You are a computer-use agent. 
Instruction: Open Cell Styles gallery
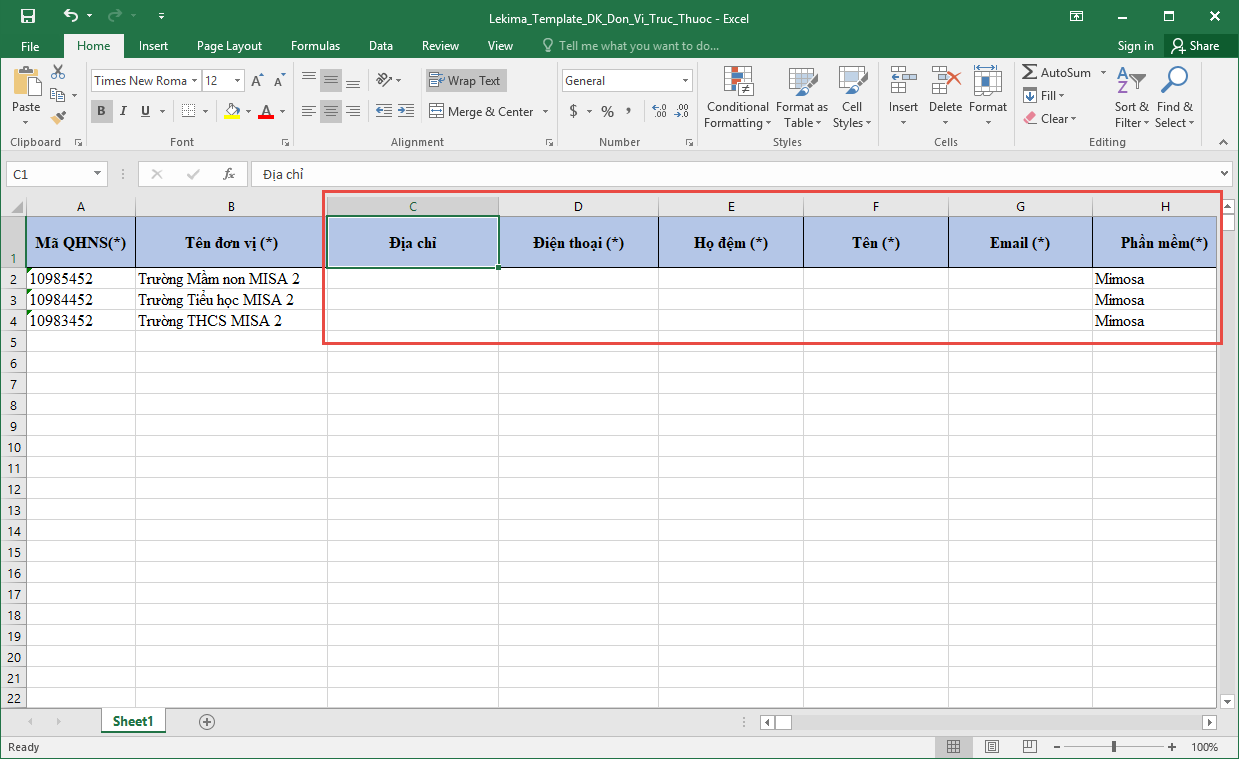(852, 98)
